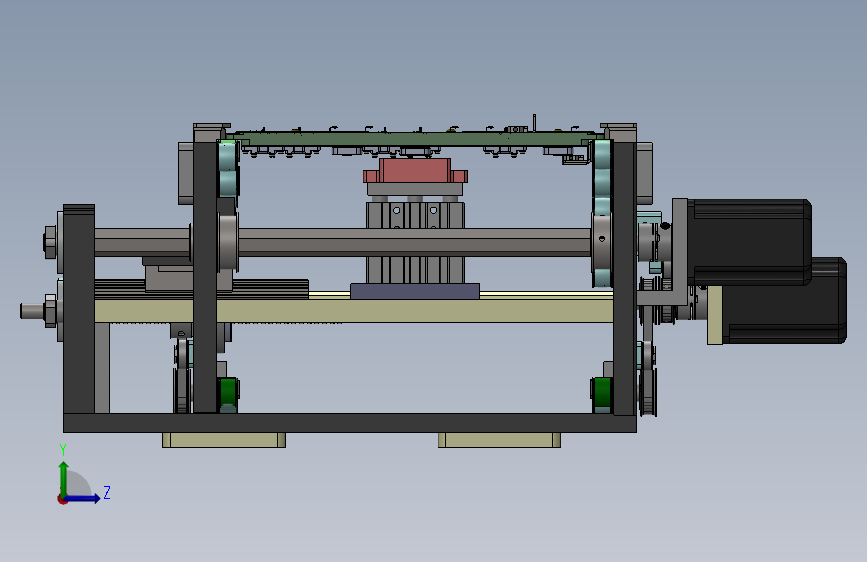Click the green Y axis of the triad
Screen dimensions: 867x562
[64, 479]
